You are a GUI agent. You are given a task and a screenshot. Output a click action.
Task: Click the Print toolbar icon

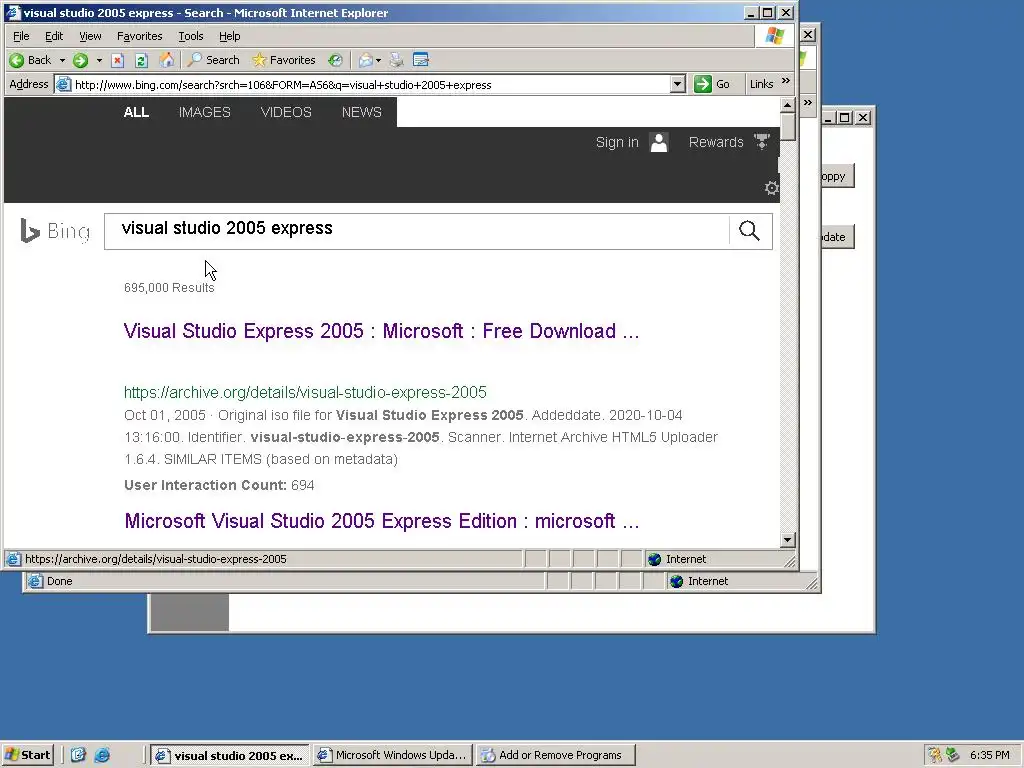click(x=396, y=60)
